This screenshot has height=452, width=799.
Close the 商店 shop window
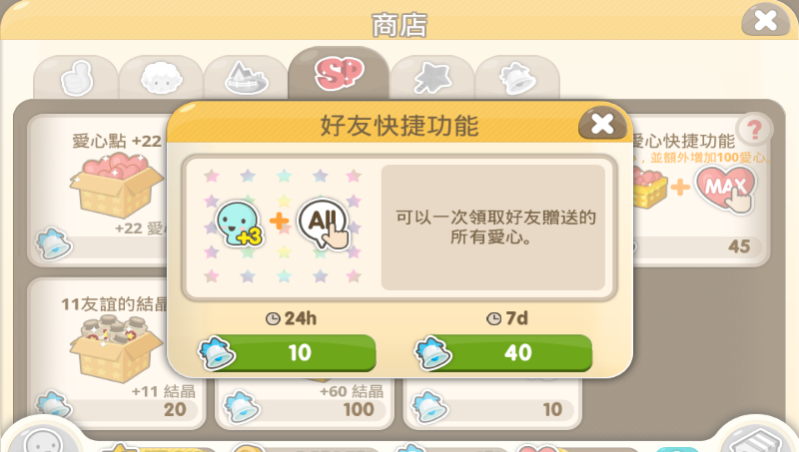(765, 20)
